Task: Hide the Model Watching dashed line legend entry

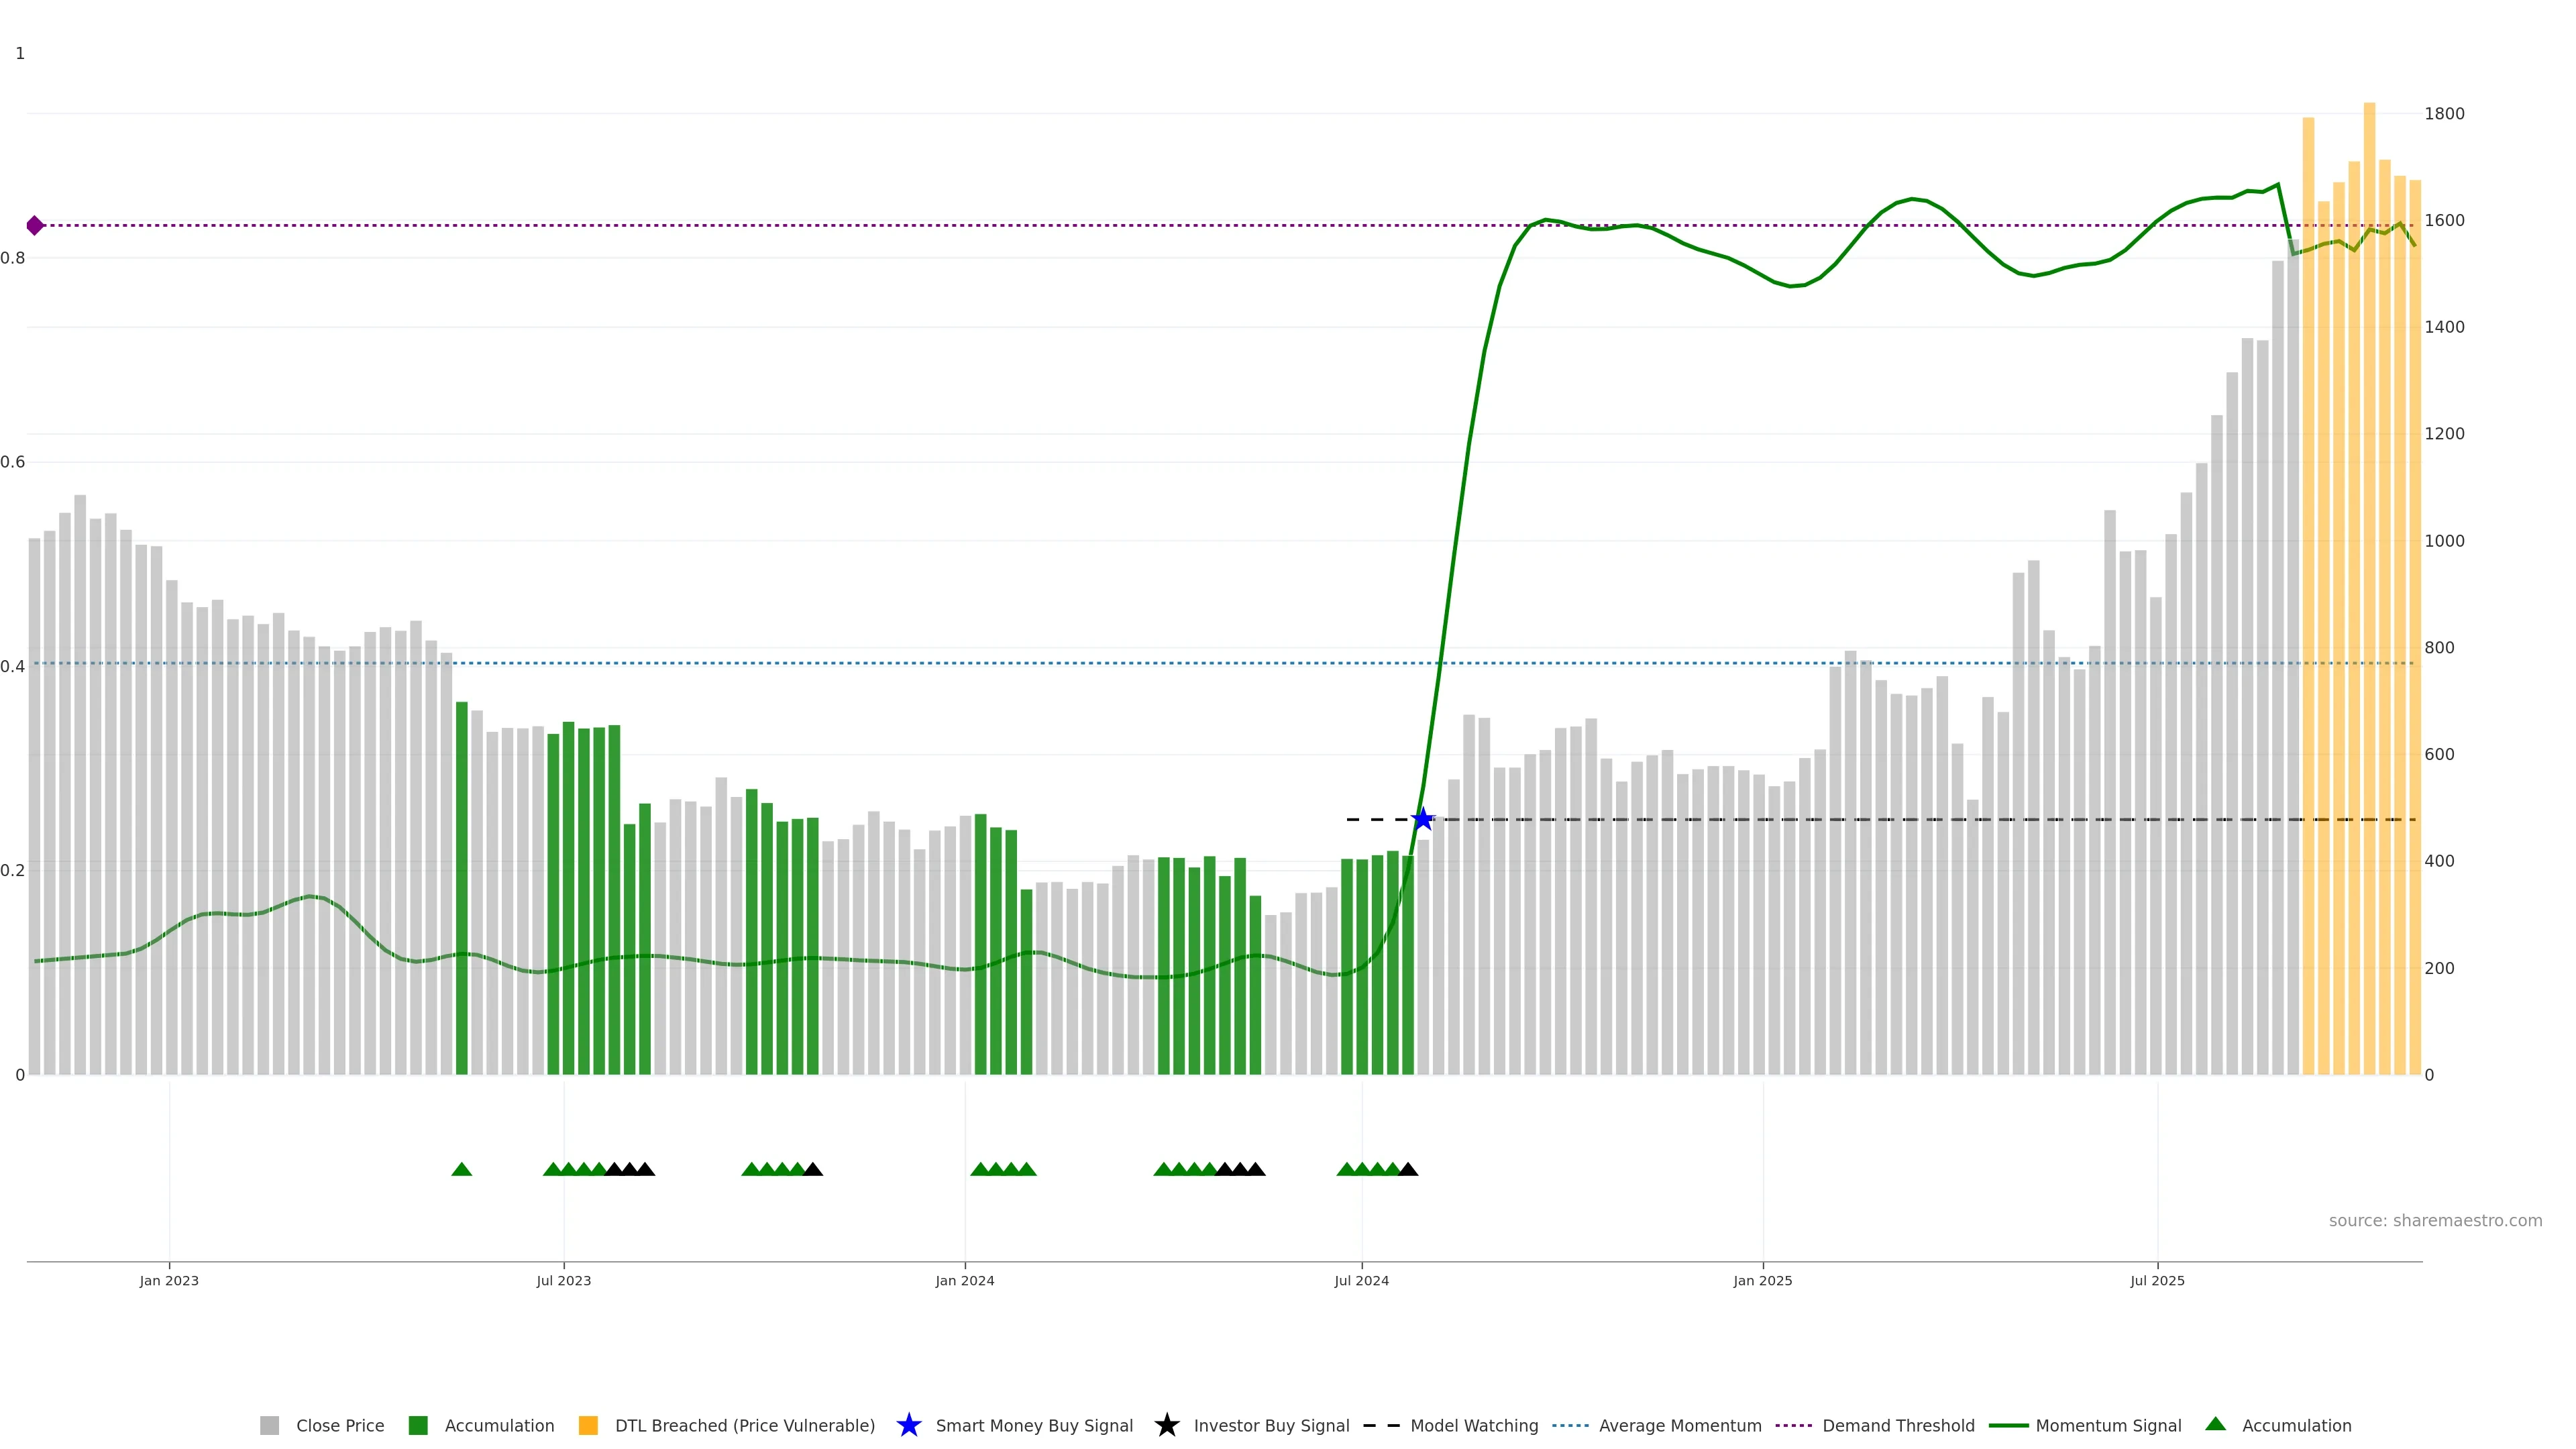Action: (x=1473, y=1425)
